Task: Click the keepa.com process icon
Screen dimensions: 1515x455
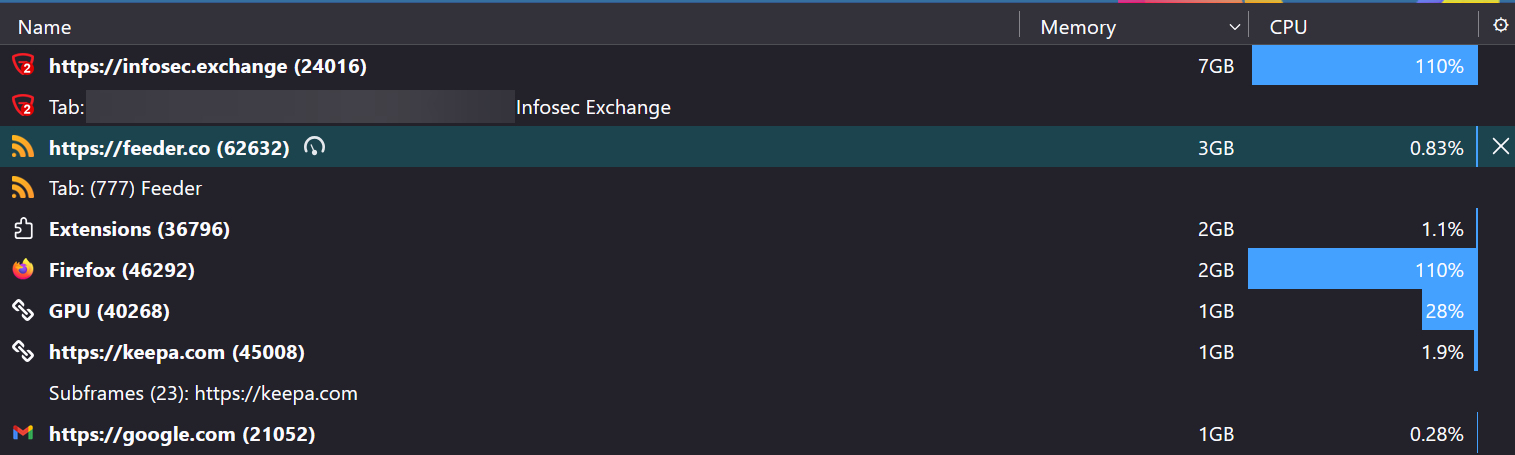Action: (22, 352)
